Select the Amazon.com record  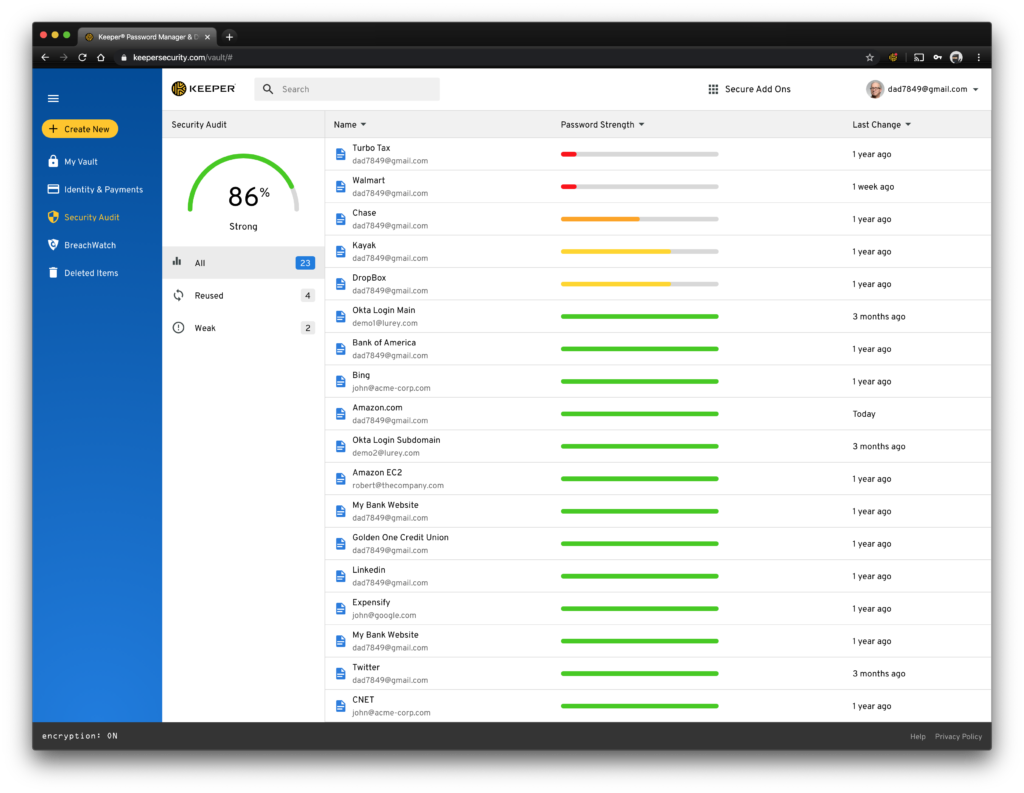click(x=658, y=413)
